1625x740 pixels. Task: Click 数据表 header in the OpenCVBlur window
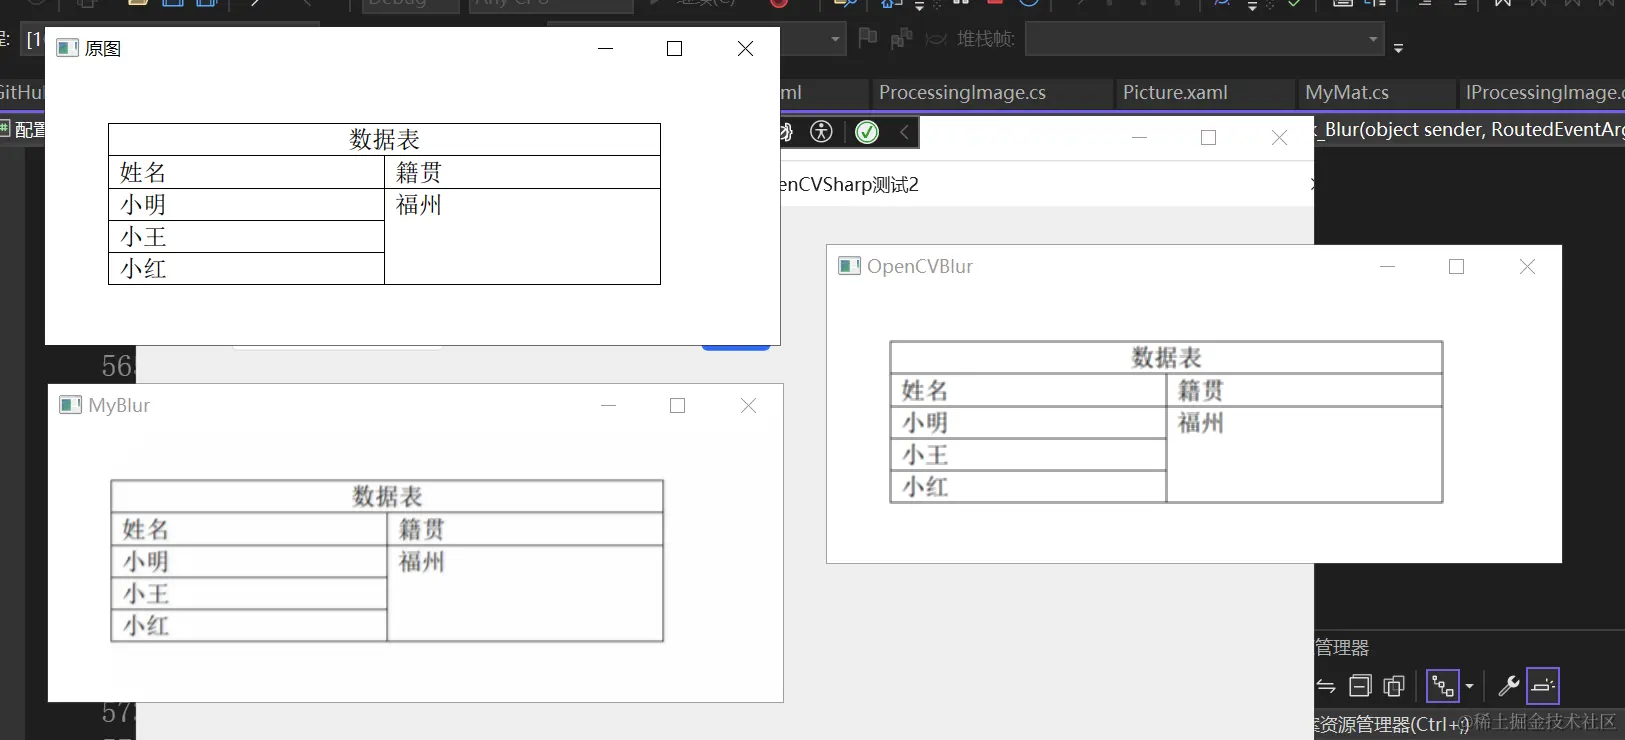click(x=1166, y=357)
